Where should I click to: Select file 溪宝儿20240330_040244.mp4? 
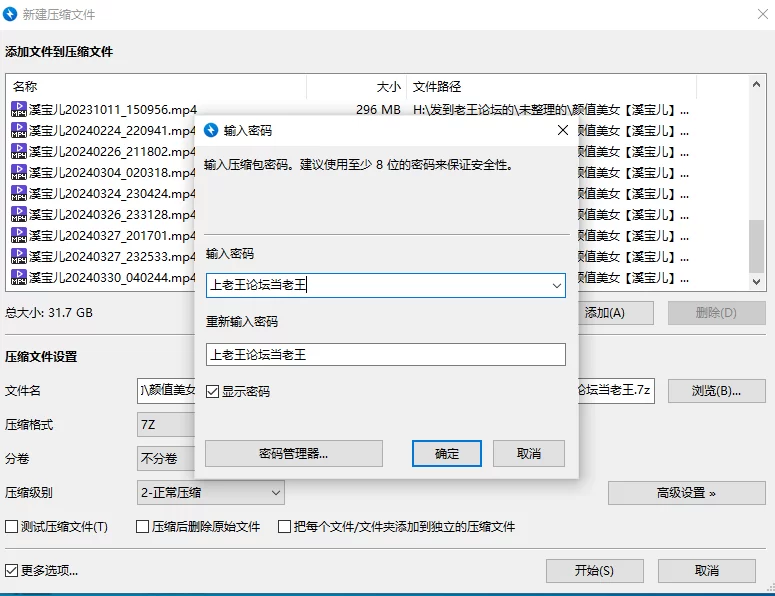112,278
